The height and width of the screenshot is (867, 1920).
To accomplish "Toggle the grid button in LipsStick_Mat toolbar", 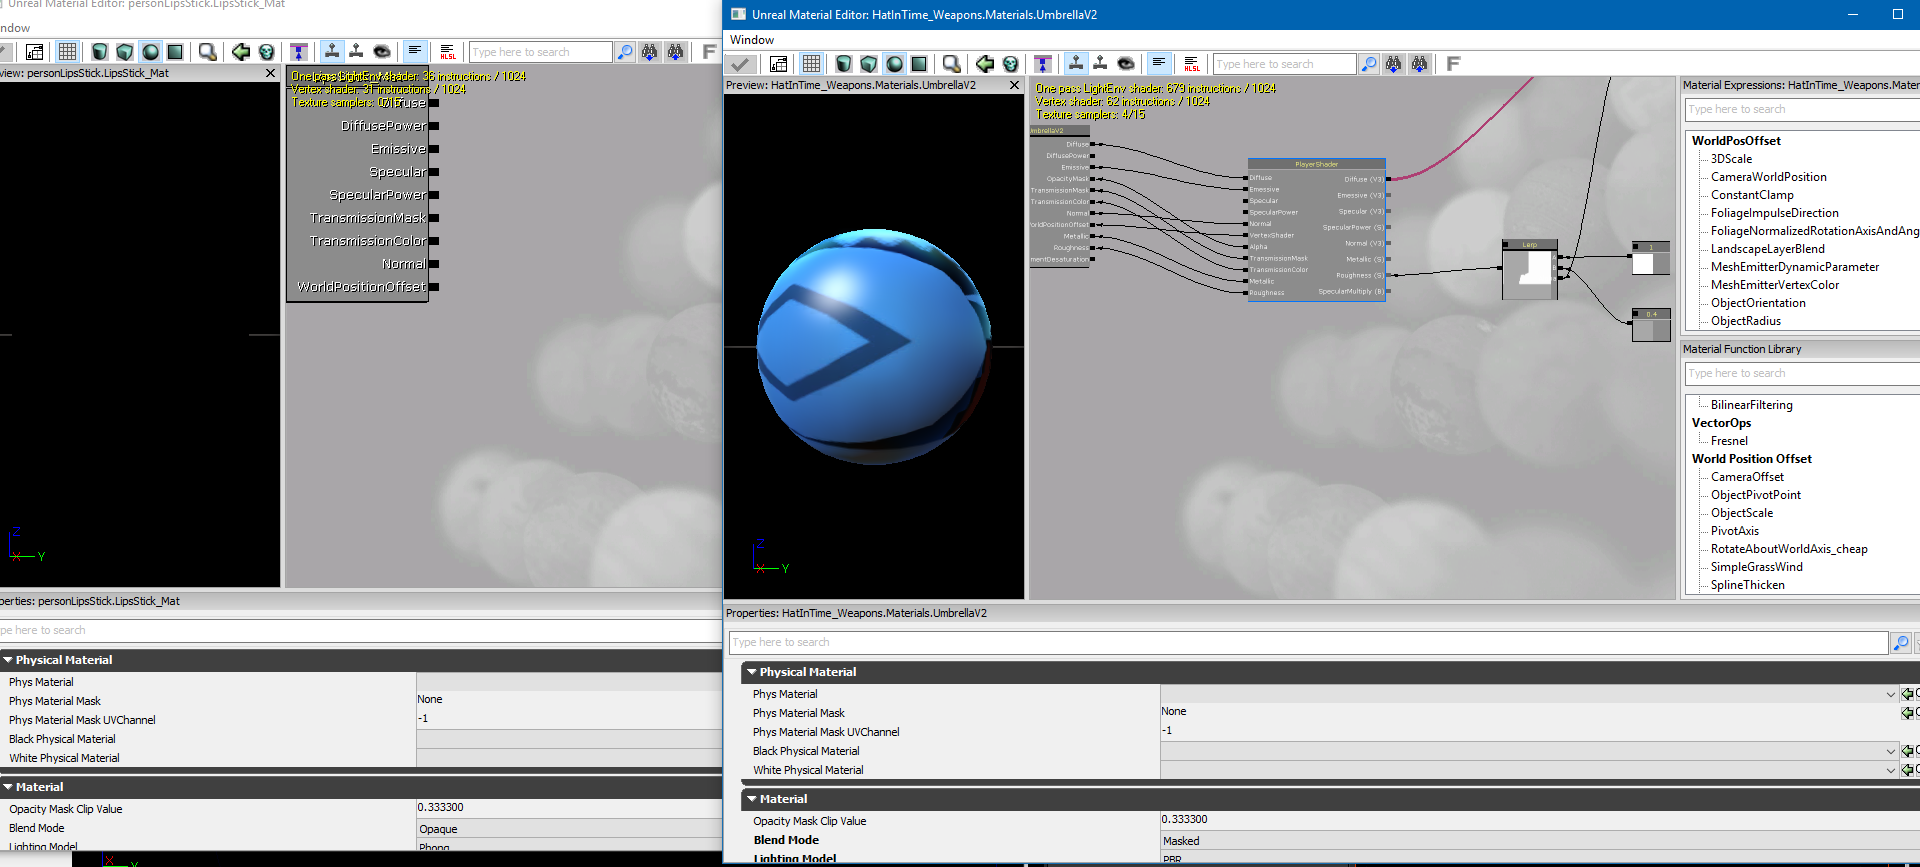I will click(x=67, y=52).
